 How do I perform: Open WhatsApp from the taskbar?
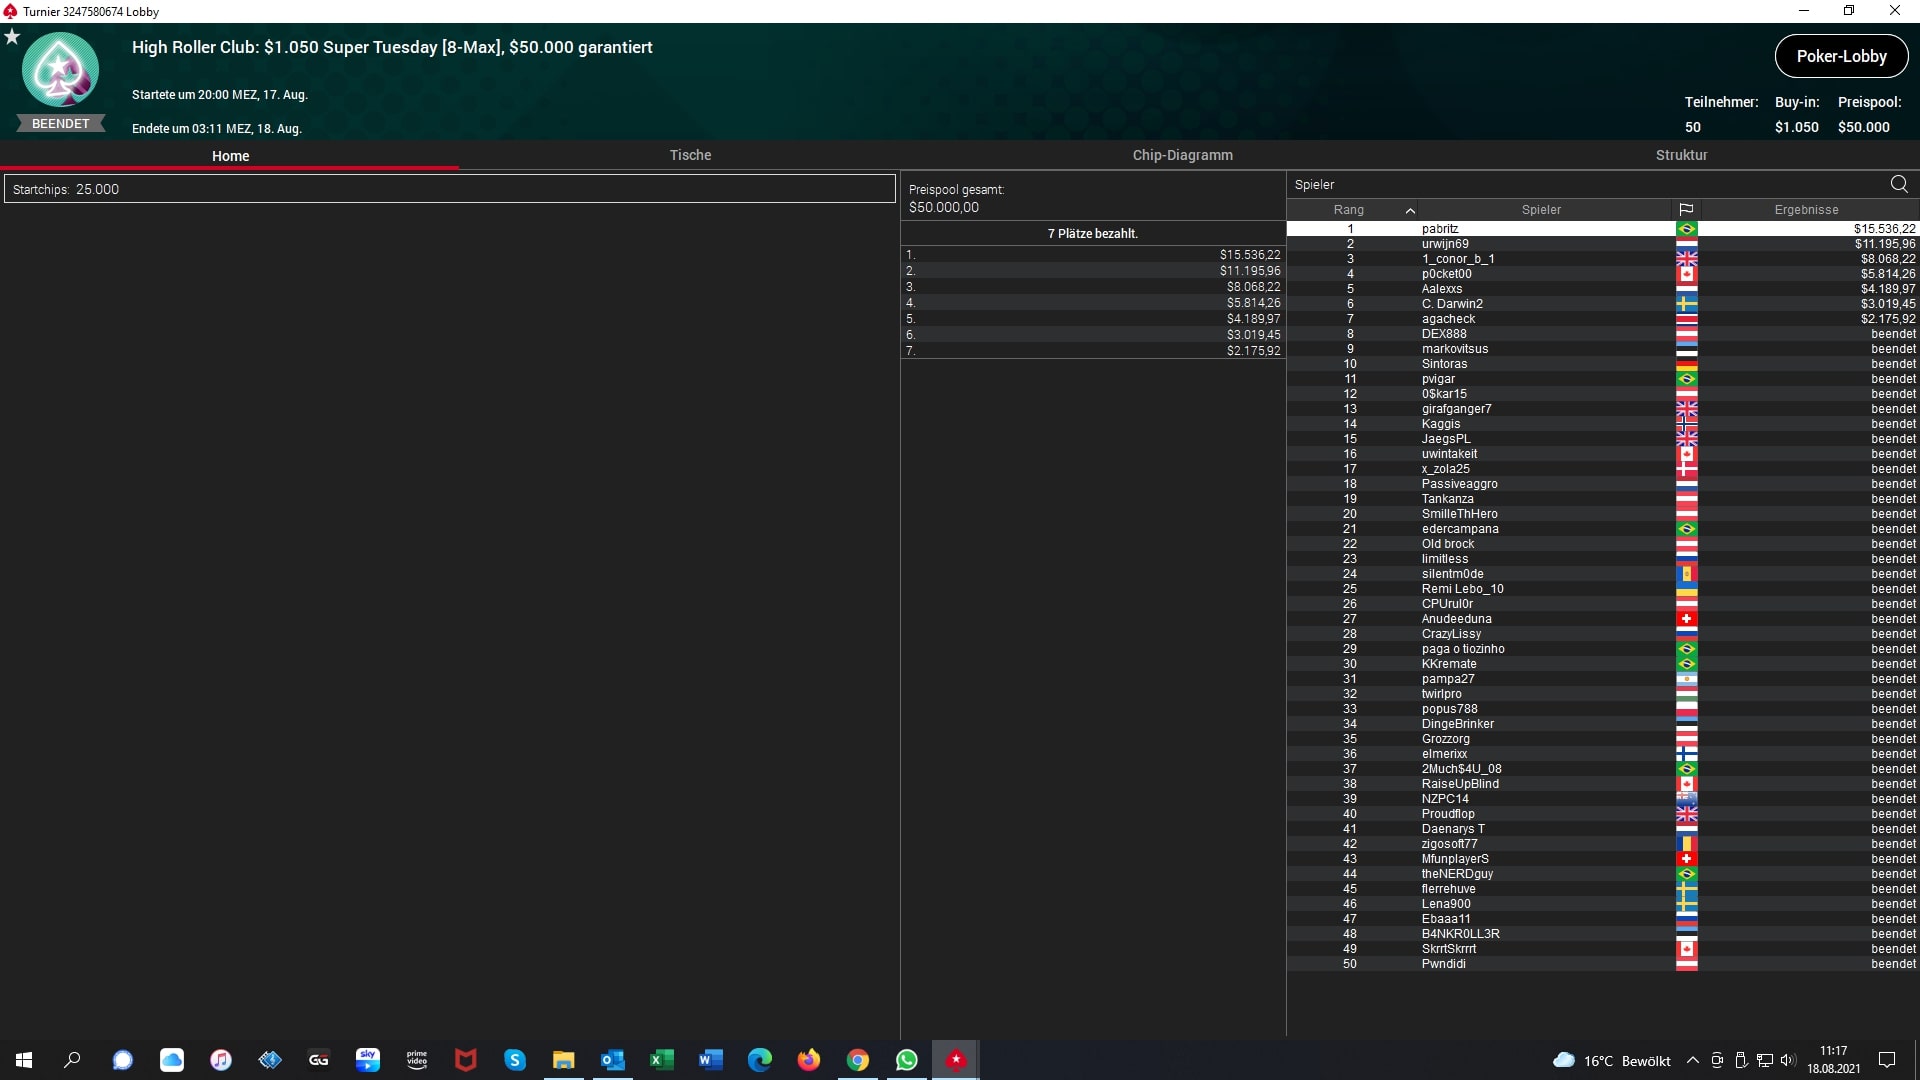coord(907,1060)
